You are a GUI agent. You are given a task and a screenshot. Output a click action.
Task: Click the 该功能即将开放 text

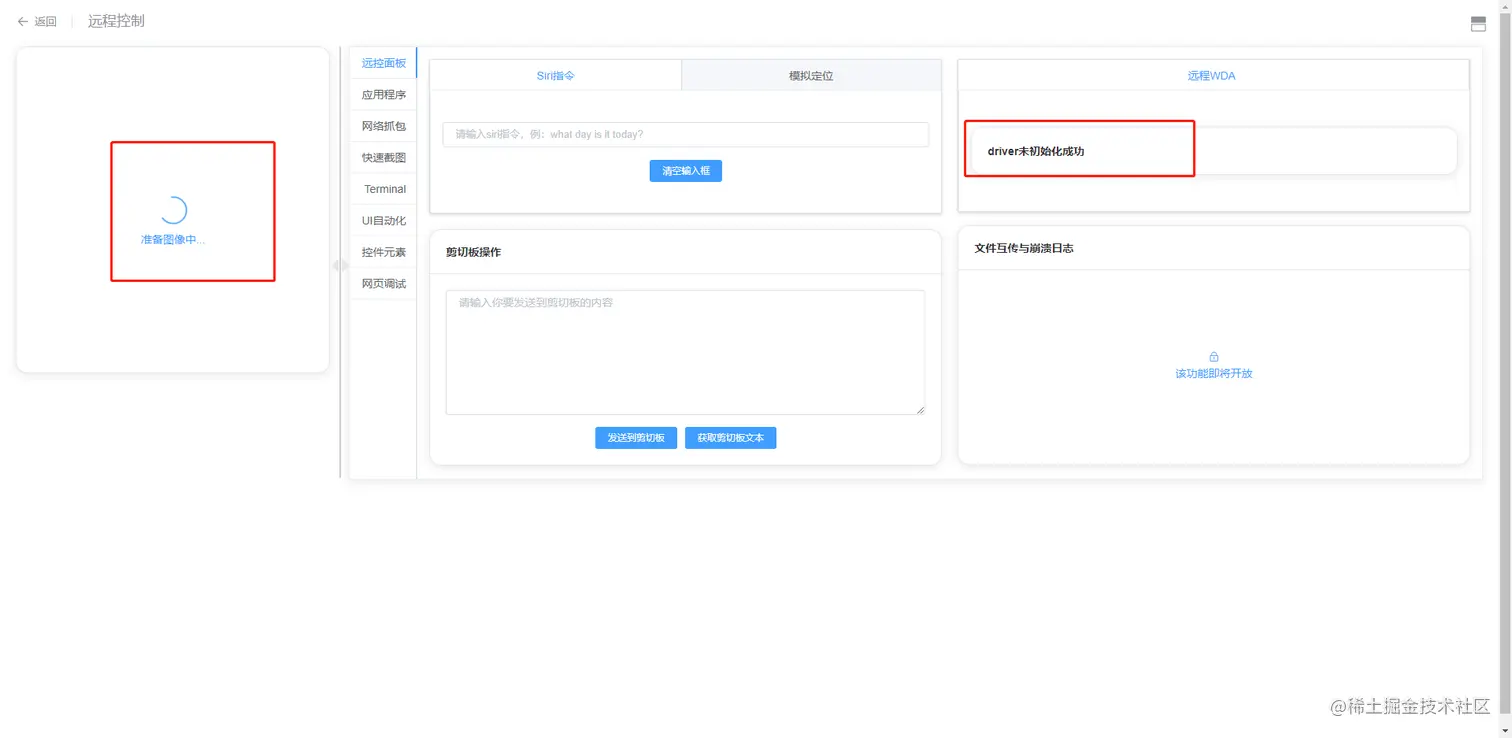click(1214, 373)
